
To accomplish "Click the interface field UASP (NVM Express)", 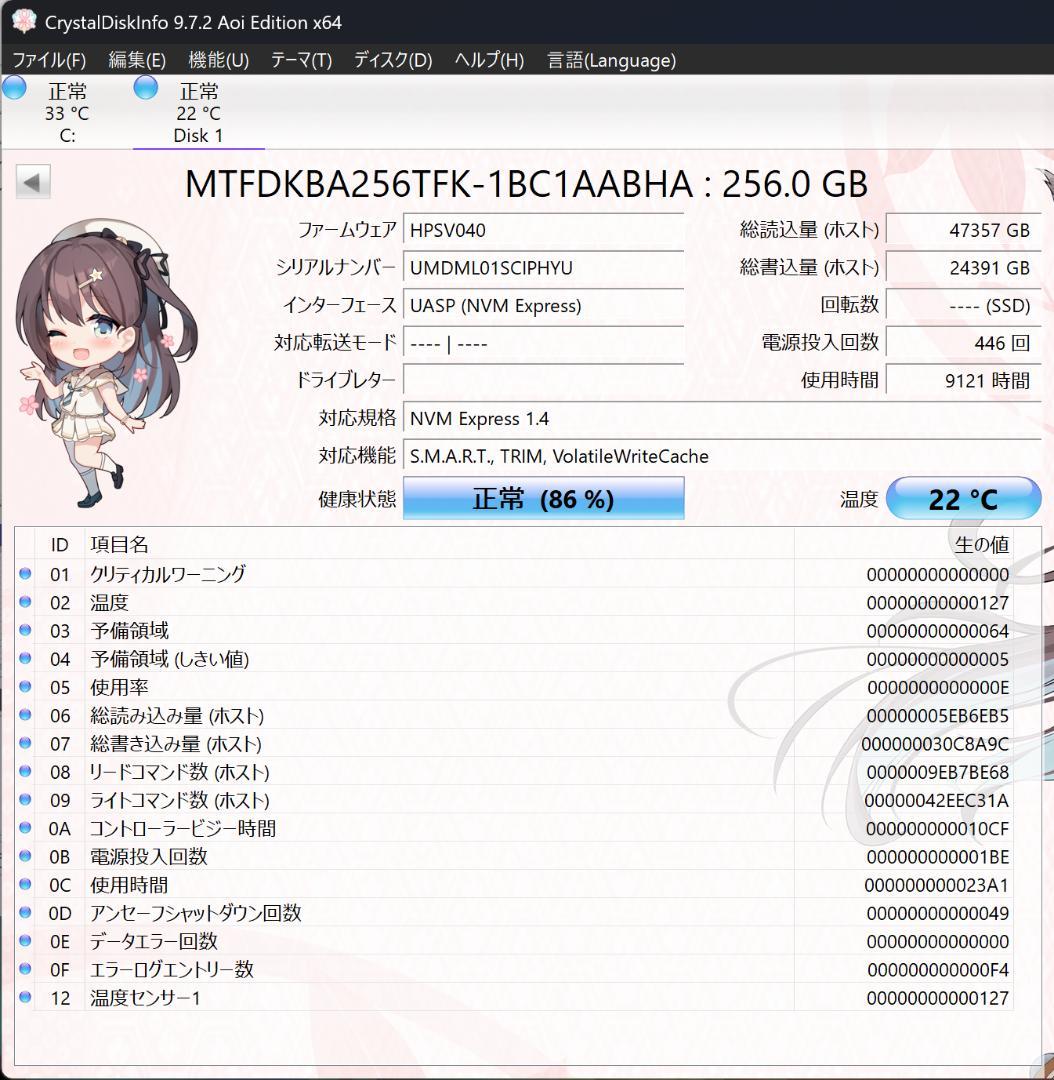I will click(x=544, y=306).
